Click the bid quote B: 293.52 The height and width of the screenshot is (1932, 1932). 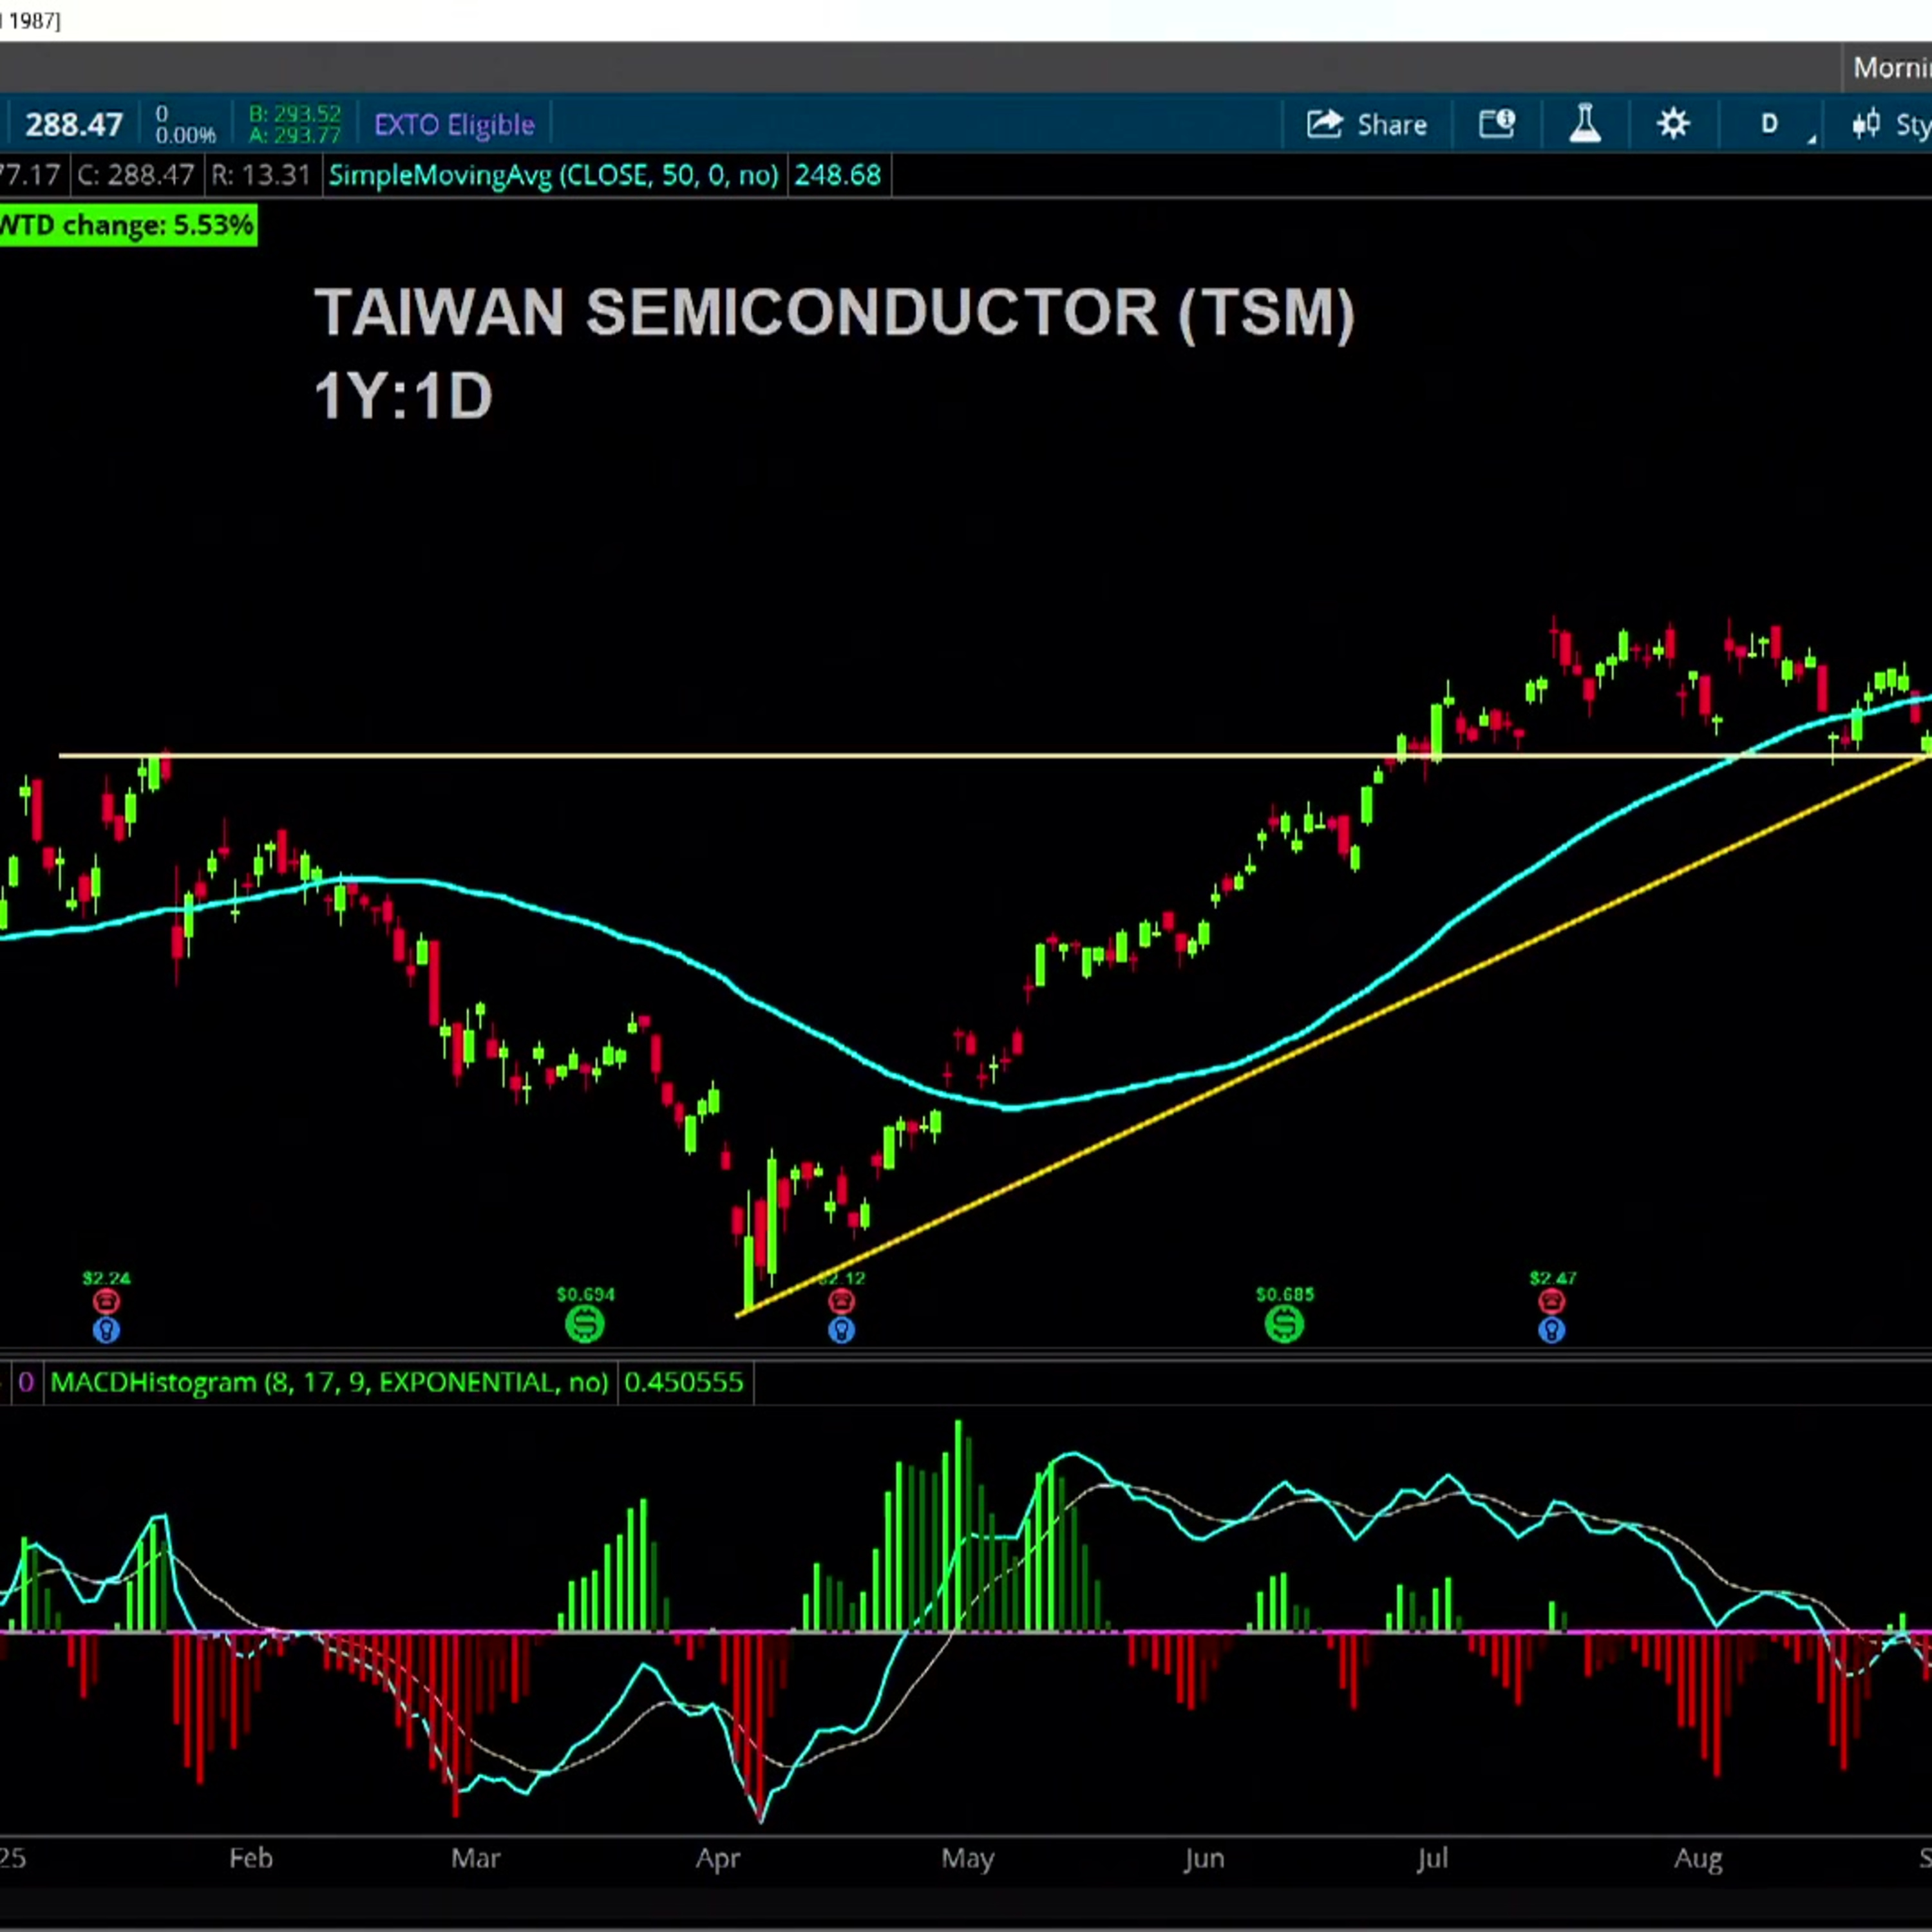(x=294, y=114)
